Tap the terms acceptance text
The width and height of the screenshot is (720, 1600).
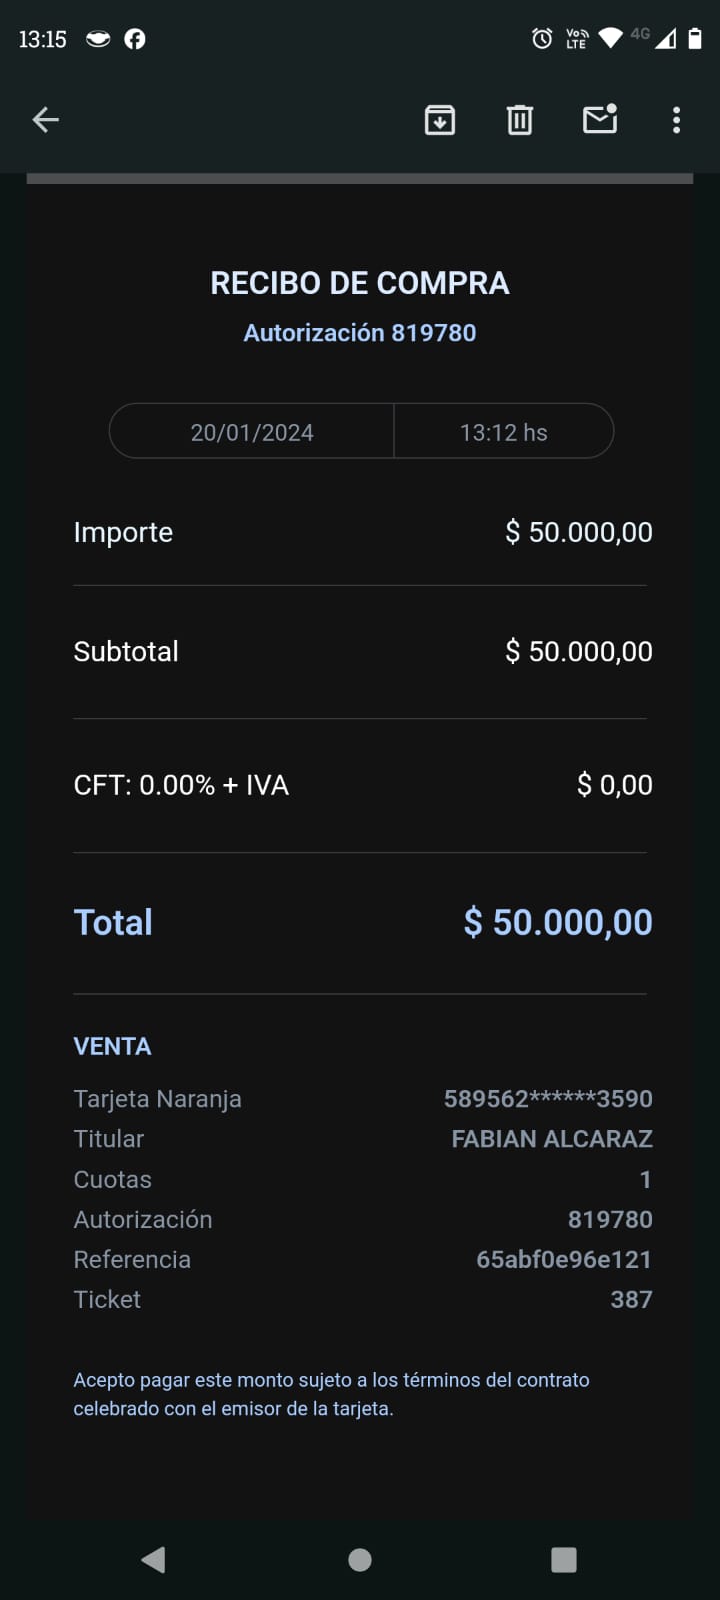tap(331, 1394)
